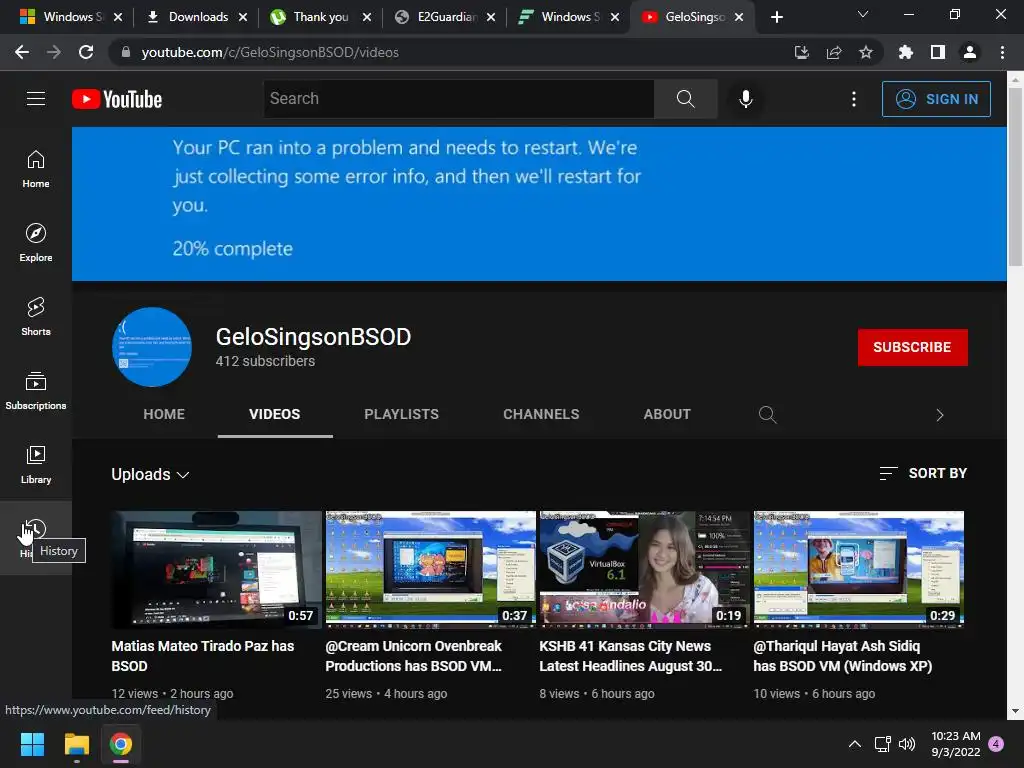
Task: Click the YouTube logo
Action: [117, 99]
